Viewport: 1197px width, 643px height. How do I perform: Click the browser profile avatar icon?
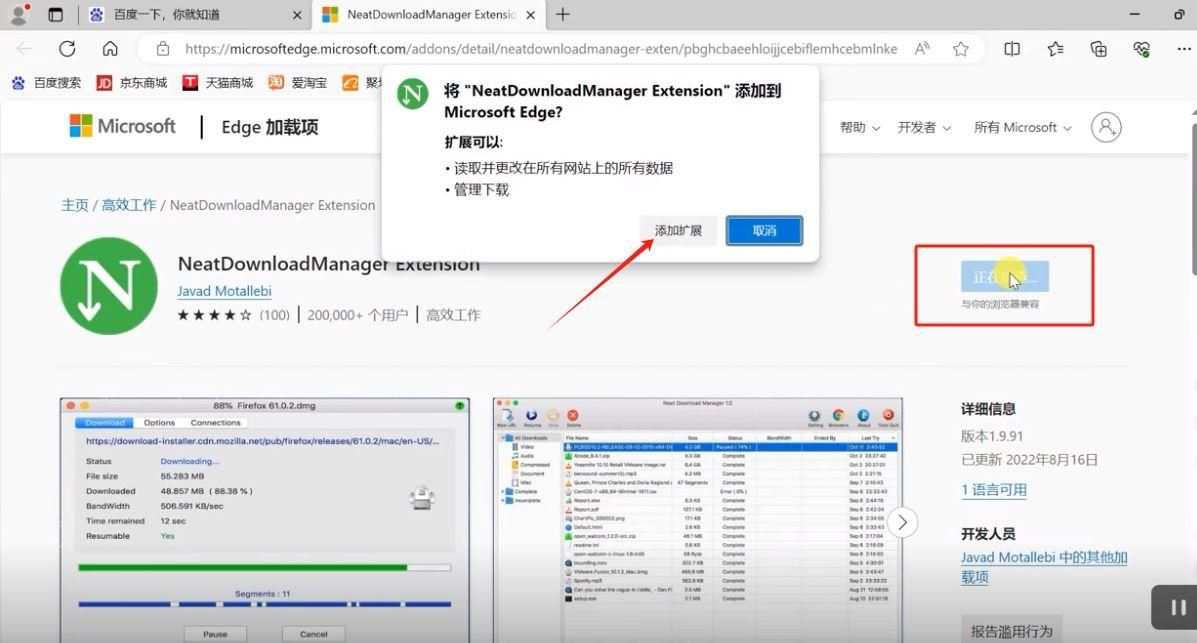coord(18,14)
